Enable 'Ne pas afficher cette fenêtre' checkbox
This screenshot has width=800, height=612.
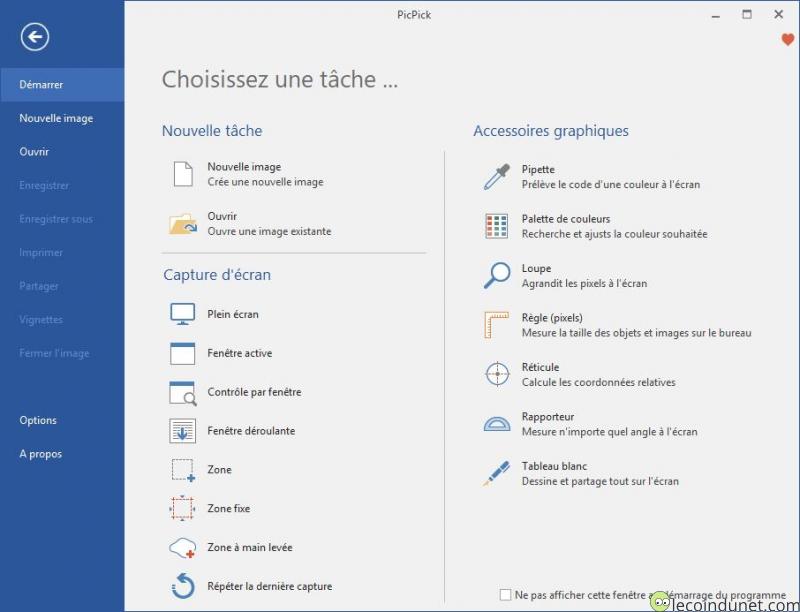(x=505, y=595)
